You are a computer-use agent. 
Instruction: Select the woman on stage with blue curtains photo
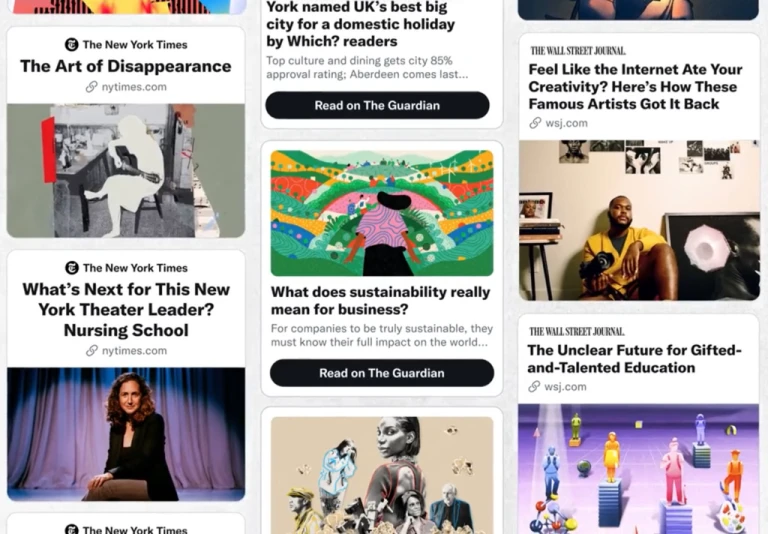(126, 434)
